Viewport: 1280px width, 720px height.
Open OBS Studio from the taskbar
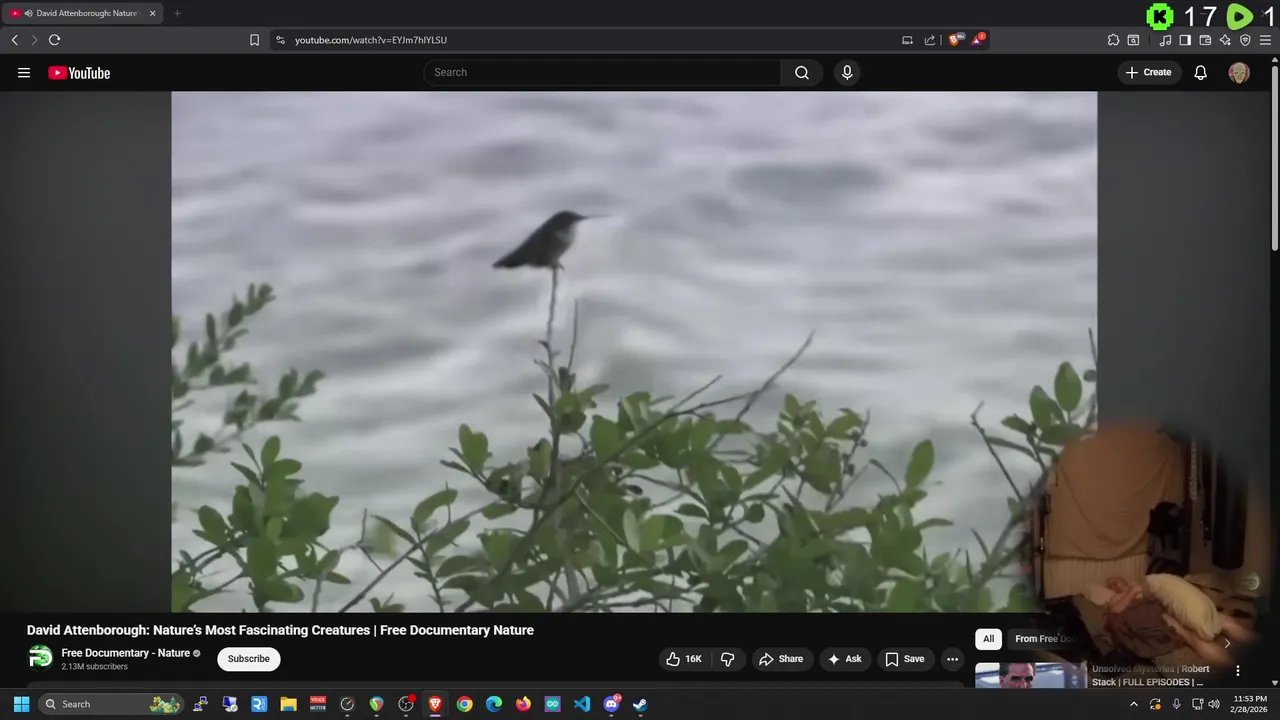point(405,704)
